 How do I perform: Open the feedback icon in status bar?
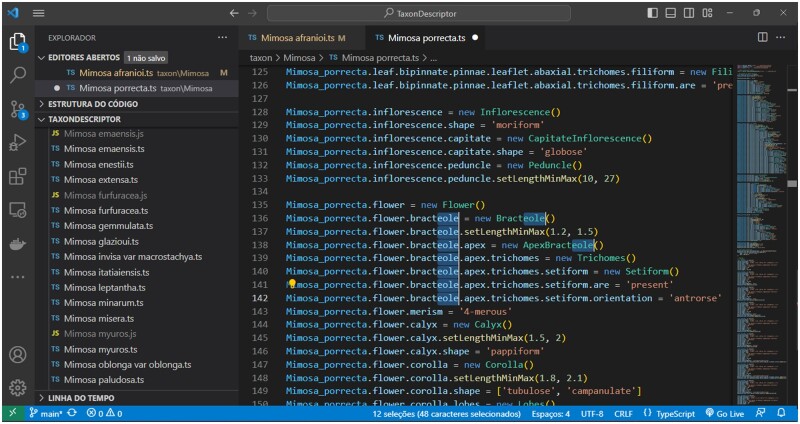pyautogui.click(x=761, y=413)
